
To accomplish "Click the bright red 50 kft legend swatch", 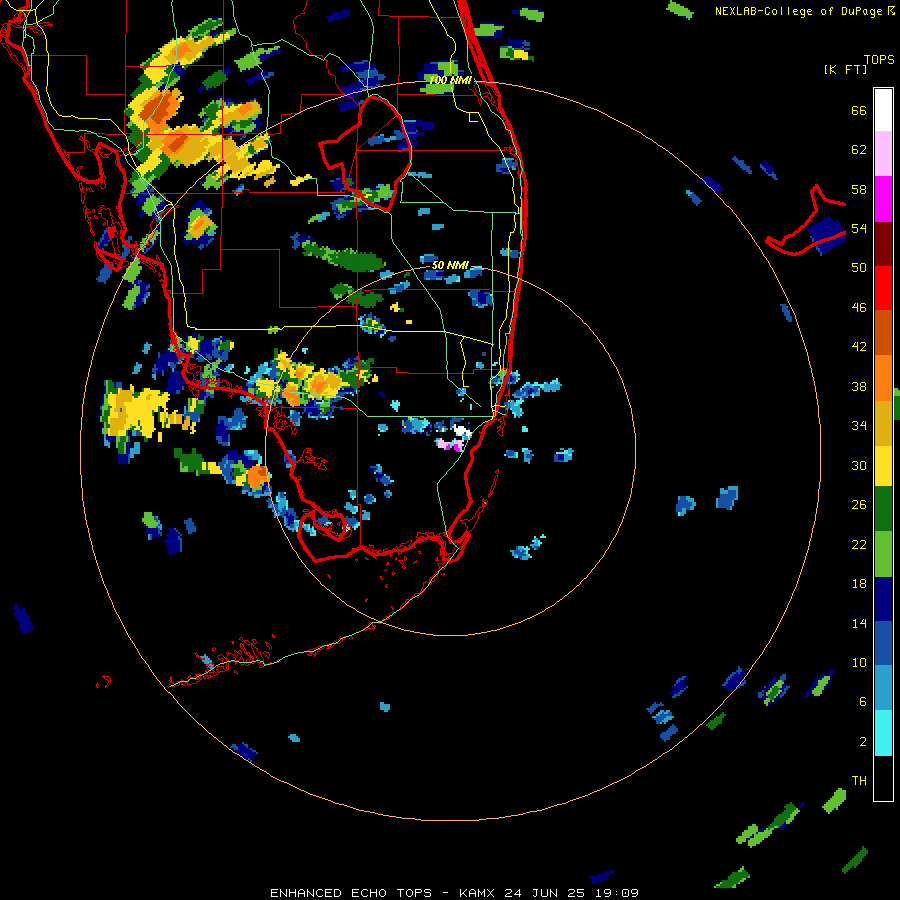I will click(883, 288).
